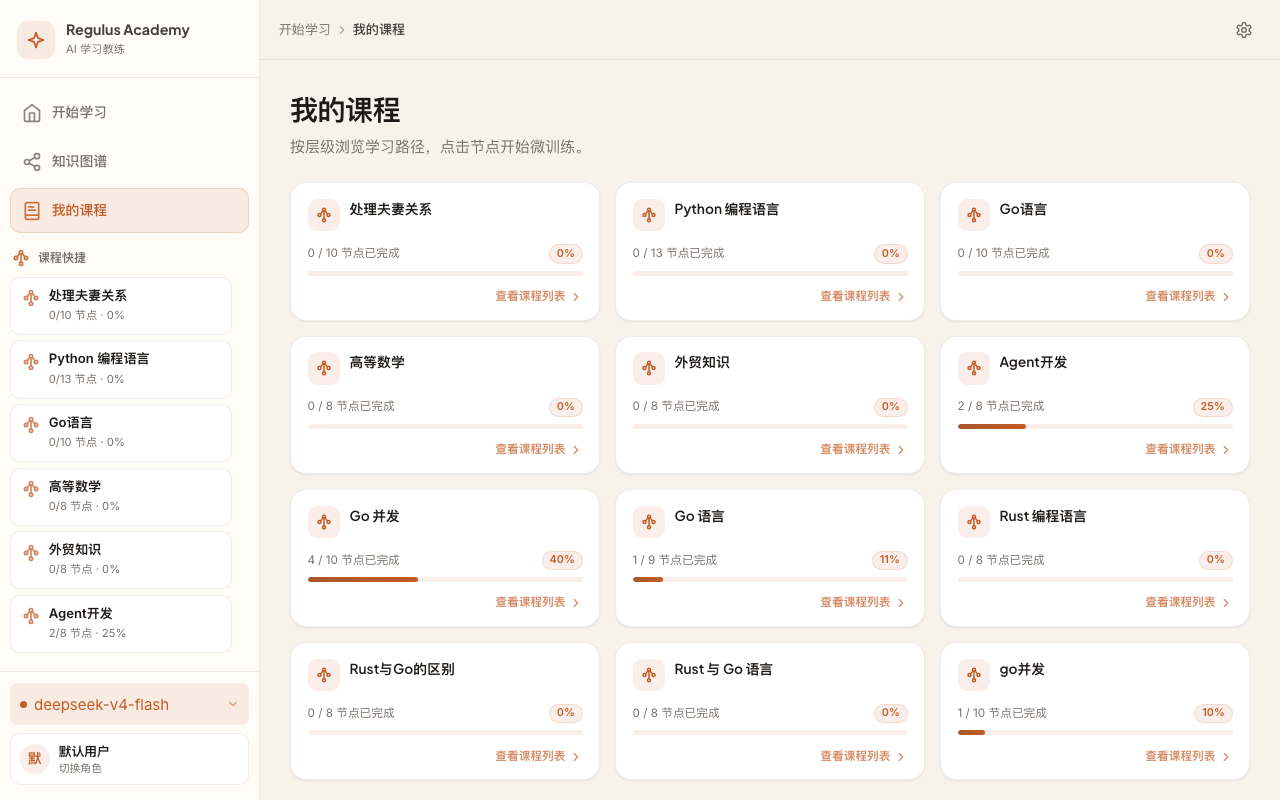Click the 开始学习 breadcrumb
This screenshot has width=1280, height=800.
point(305,30)
